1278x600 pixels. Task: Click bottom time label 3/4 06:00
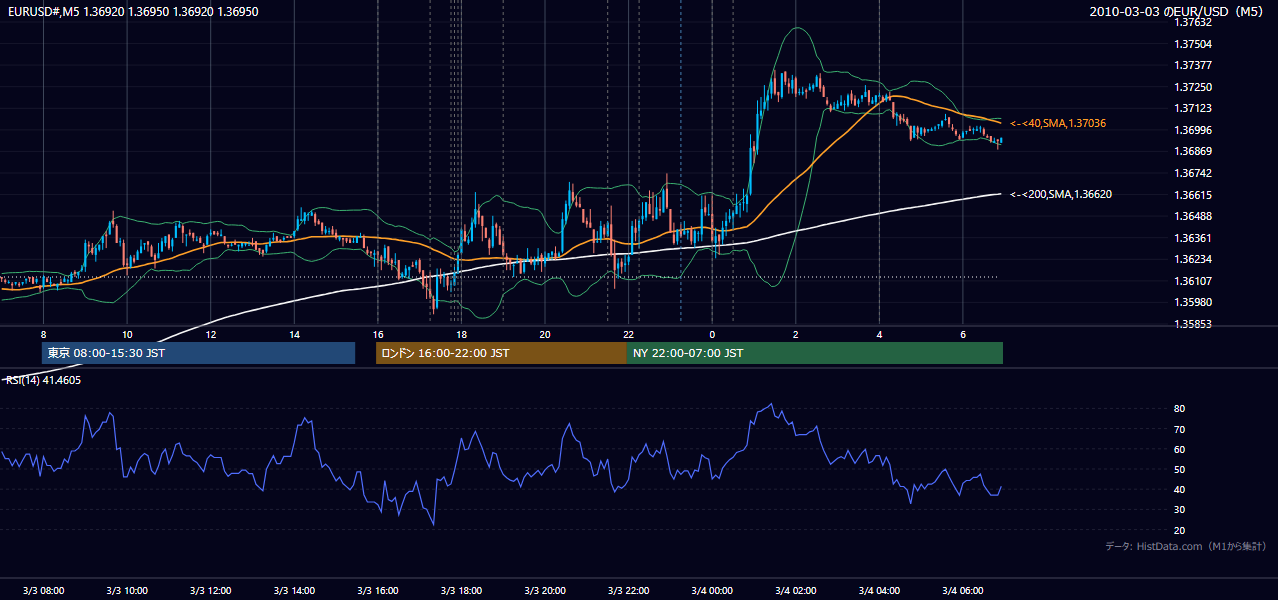pyautogui.click(x=962, y=590)
